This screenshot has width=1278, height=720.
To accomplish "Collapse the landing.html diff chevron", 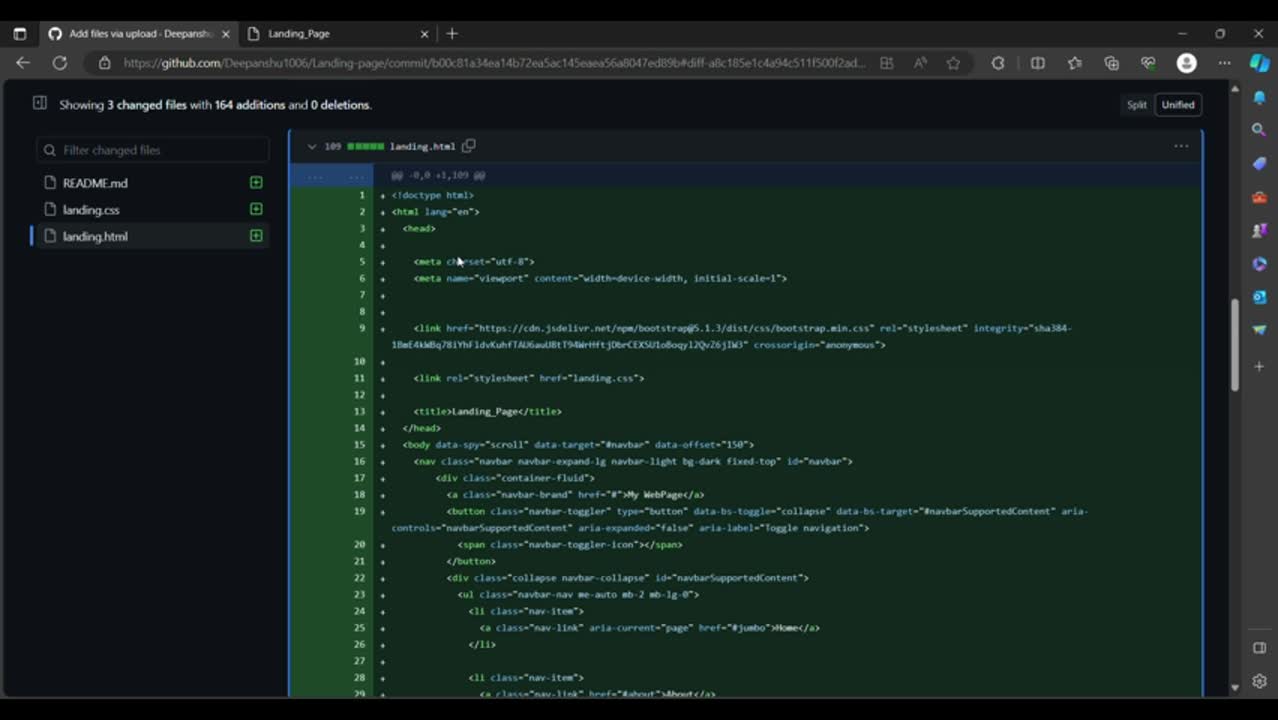I will click(311, 146).
